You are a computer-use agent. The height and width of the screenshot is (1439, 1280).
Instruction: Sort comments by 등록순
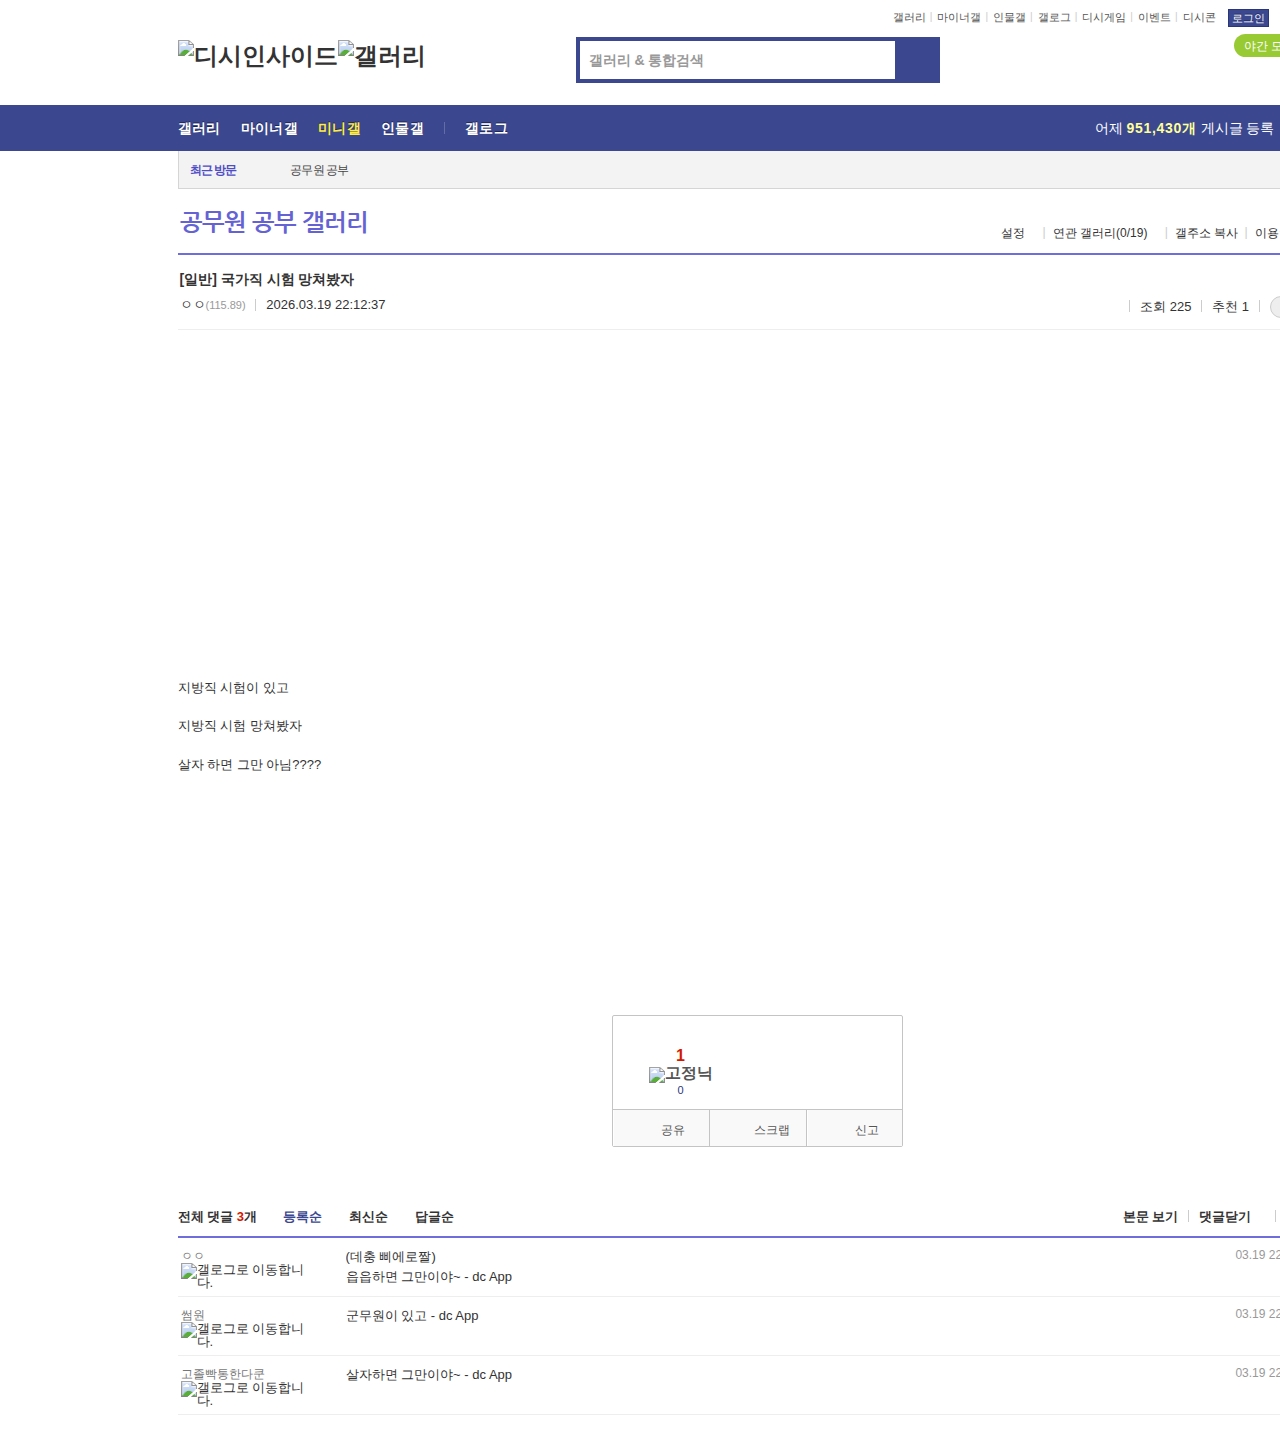click(302, 1217)
